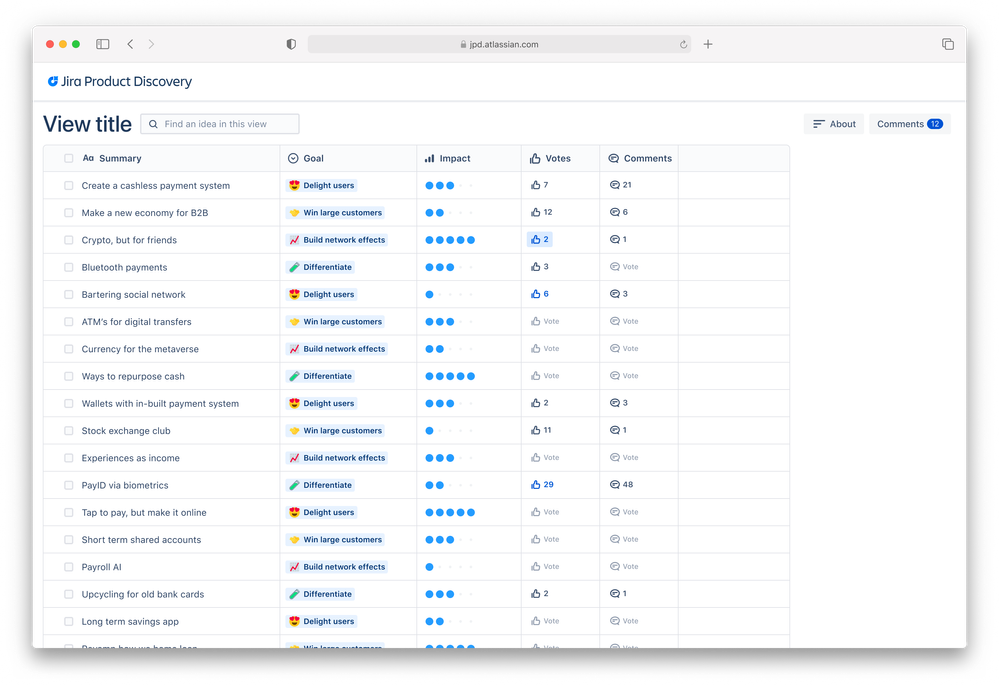Screen dimensions: 999x685
Task: Click the search magnifier icon
Action: 153,124
